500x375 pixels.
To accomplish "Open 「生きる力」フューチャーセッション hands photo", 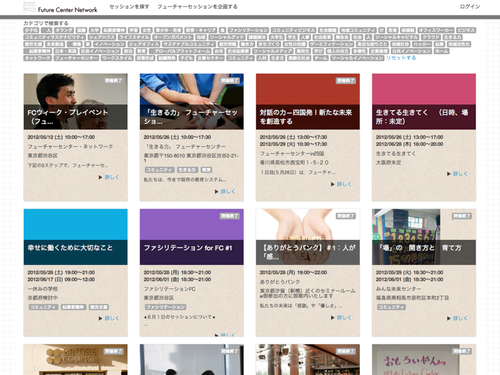I will (x=192, y=101).
